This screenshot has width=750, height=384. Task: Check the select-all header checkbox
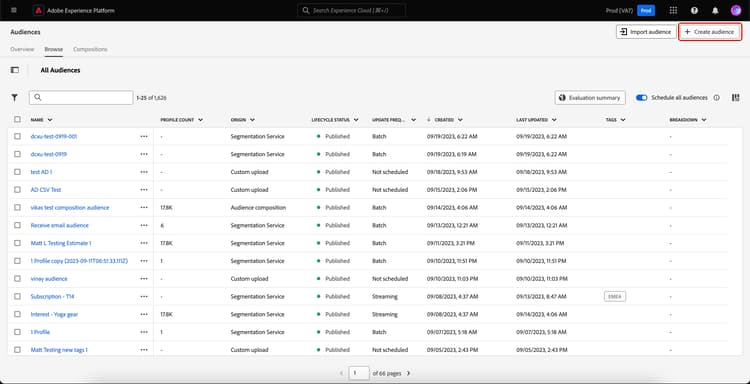click(x=17, y=120)
